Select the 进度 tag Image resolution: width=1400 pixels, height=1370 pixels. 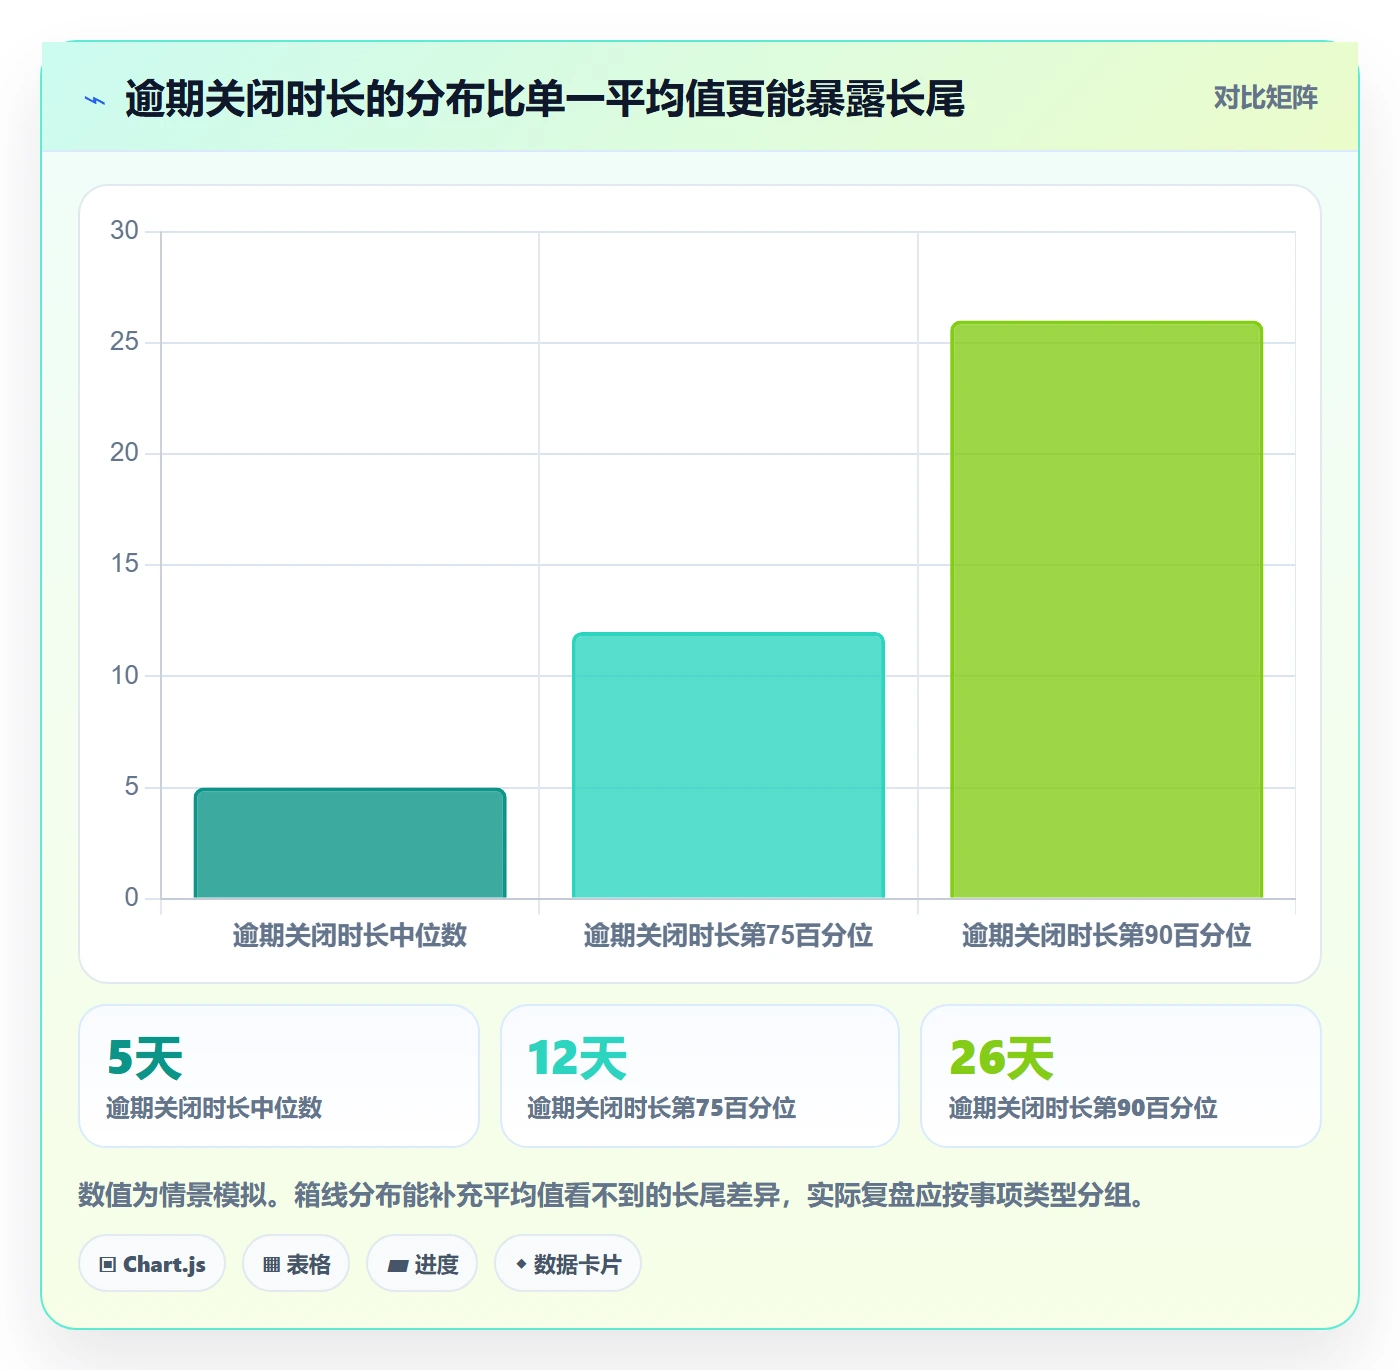click(x=422, y=1264)
